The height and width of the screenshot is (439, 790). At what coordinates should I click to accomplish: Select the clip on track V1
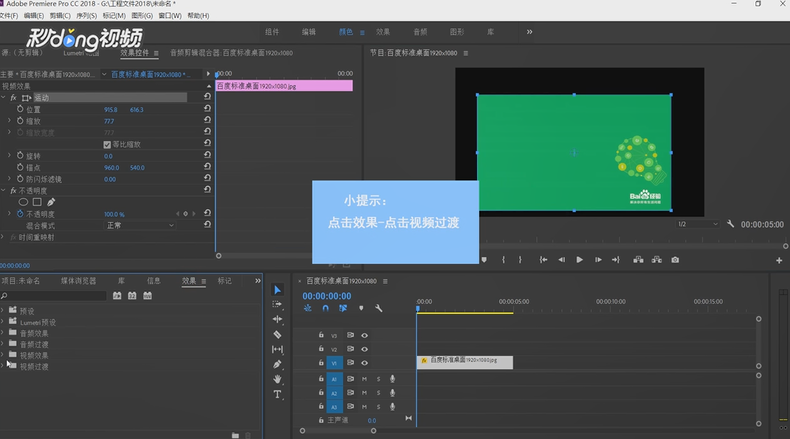465,362
